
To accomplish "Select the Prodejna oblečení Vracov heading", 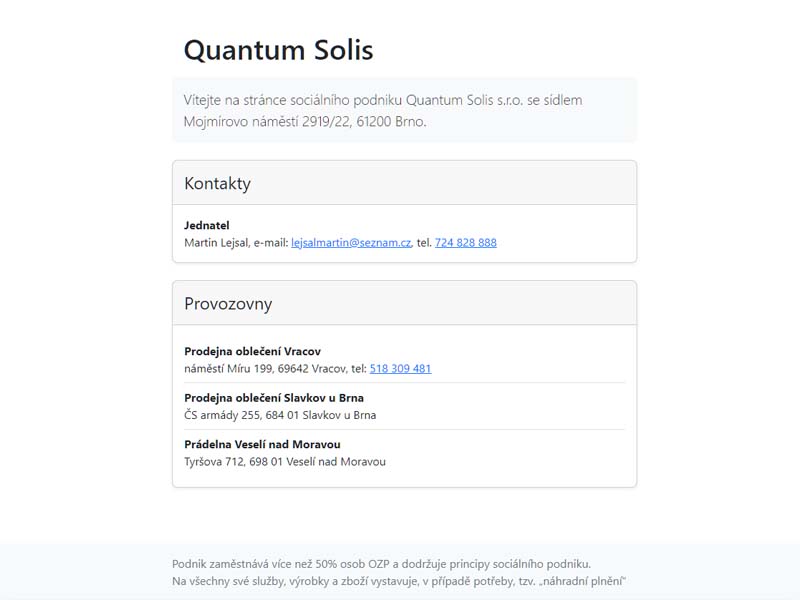I will click(253, 352).
